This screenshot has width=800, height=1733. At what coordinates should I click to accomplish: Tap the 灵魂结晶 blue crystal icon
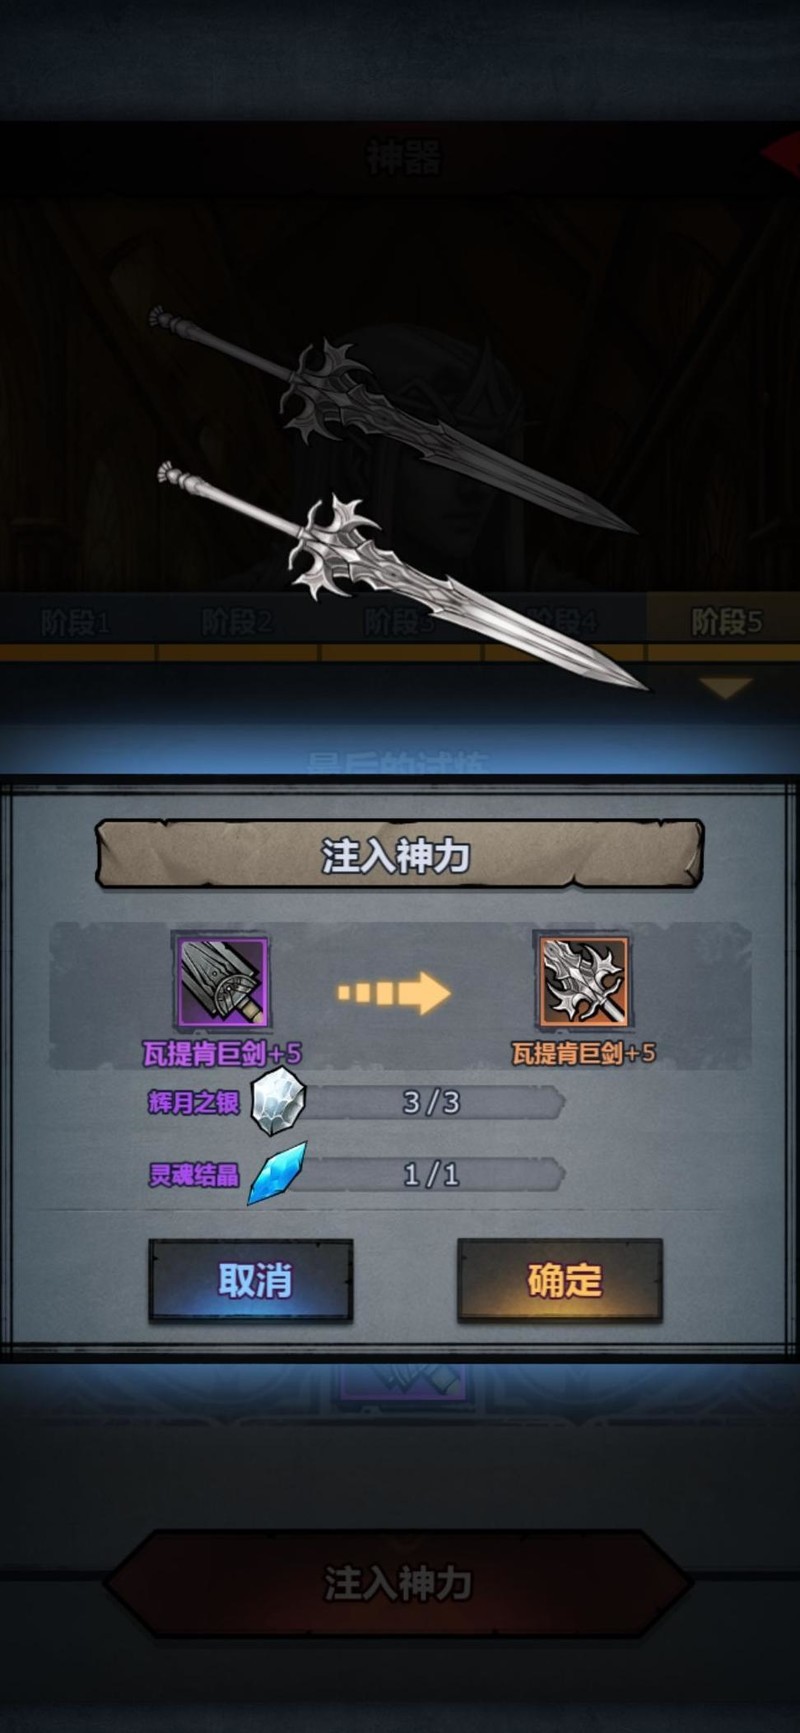pos(277,1173)
